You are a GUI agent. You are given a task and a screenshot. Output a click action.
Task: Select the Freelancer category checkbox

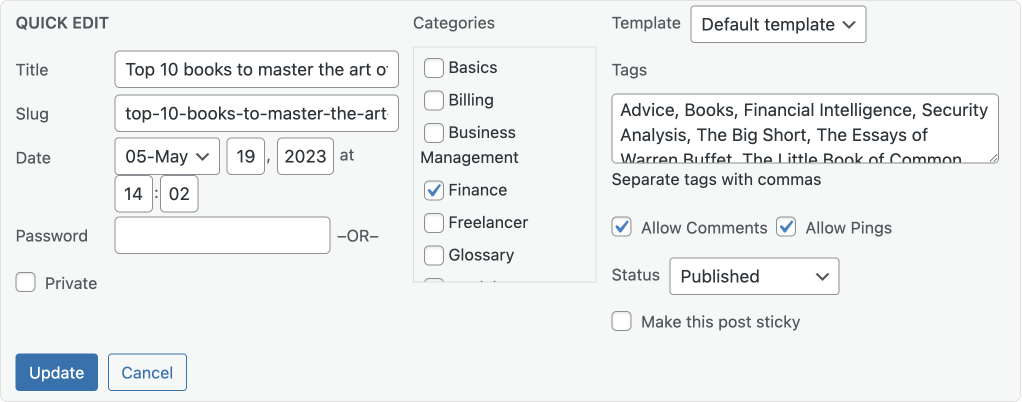(433, 223)
